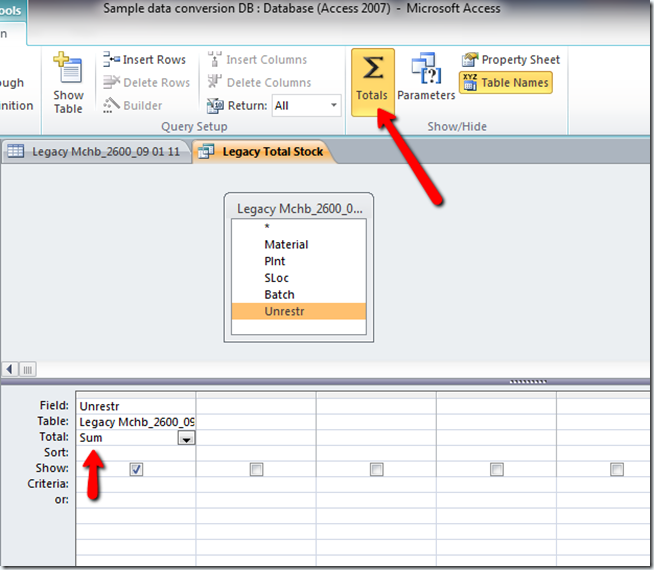This screenshot has width=654, height=570.
Task: Click Insert Columns in Query Setup
Action: 257,60
